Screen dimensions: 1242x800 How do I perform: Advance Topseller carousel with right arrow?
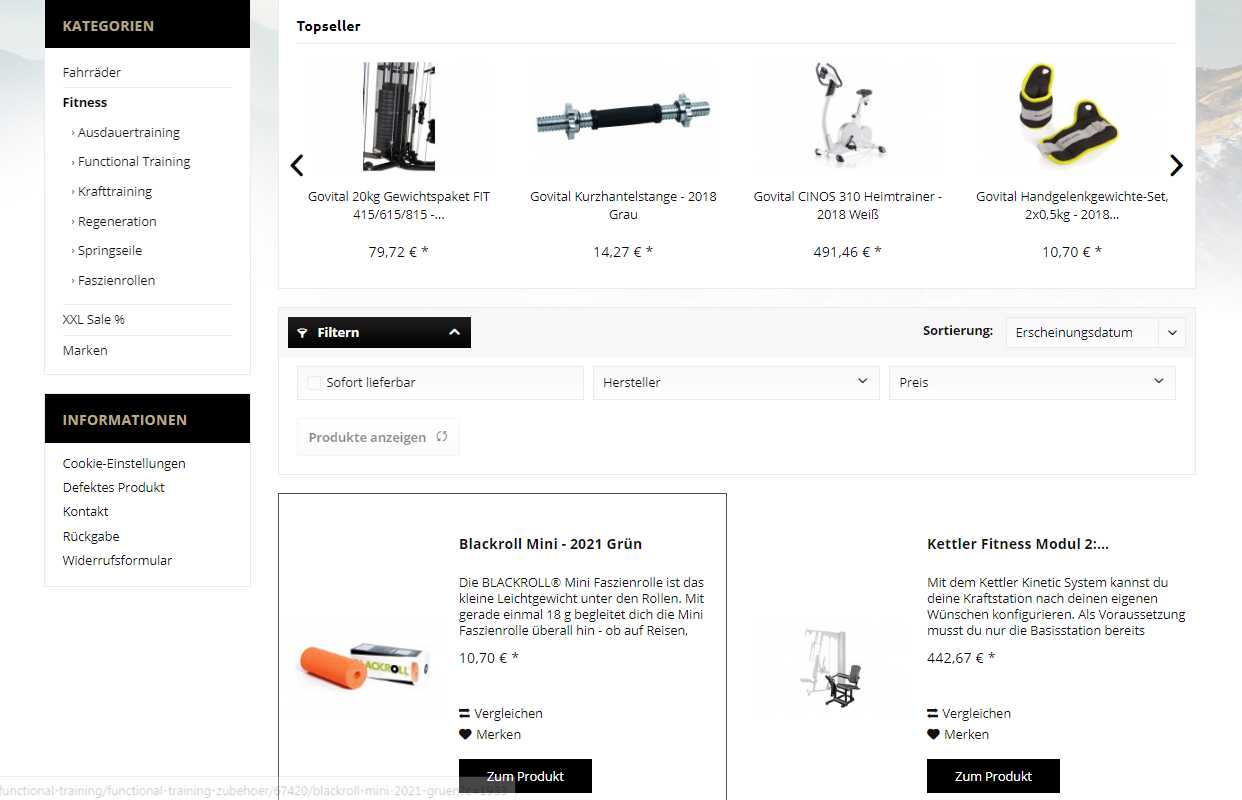[1176, 166]
